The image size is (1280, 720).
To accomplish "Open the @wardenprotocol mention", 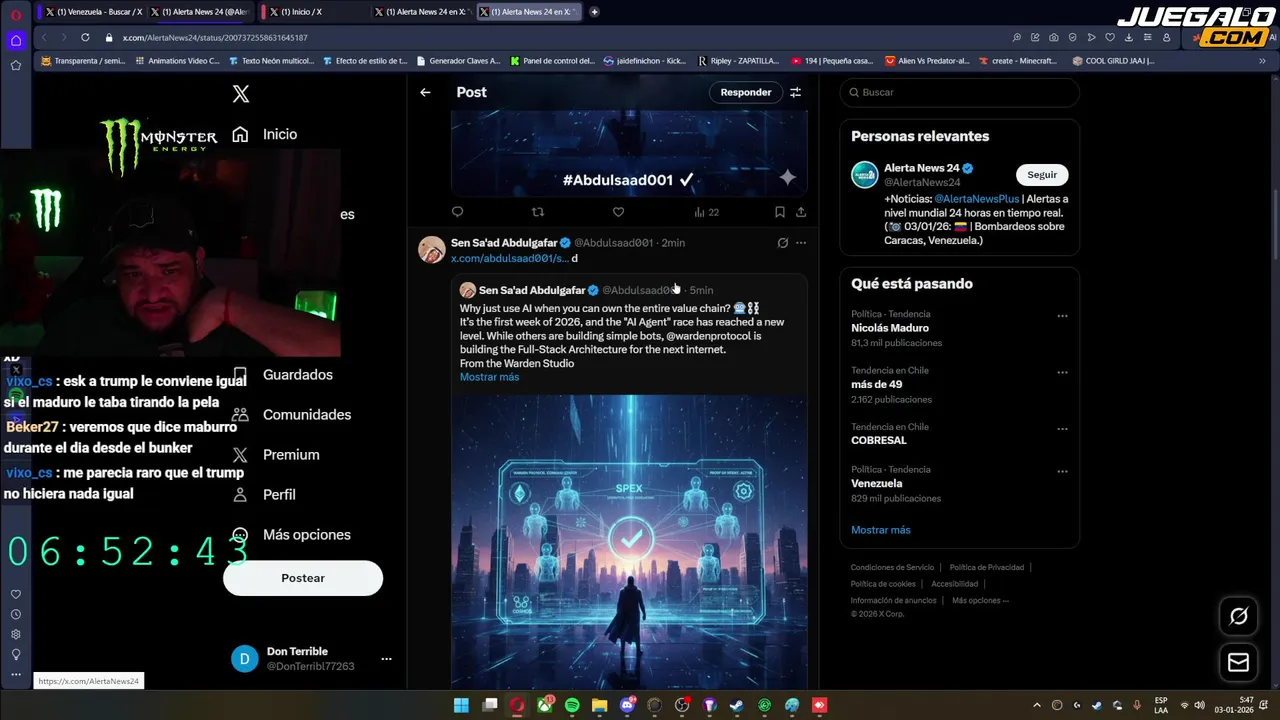I will click(x=709, y=336).
